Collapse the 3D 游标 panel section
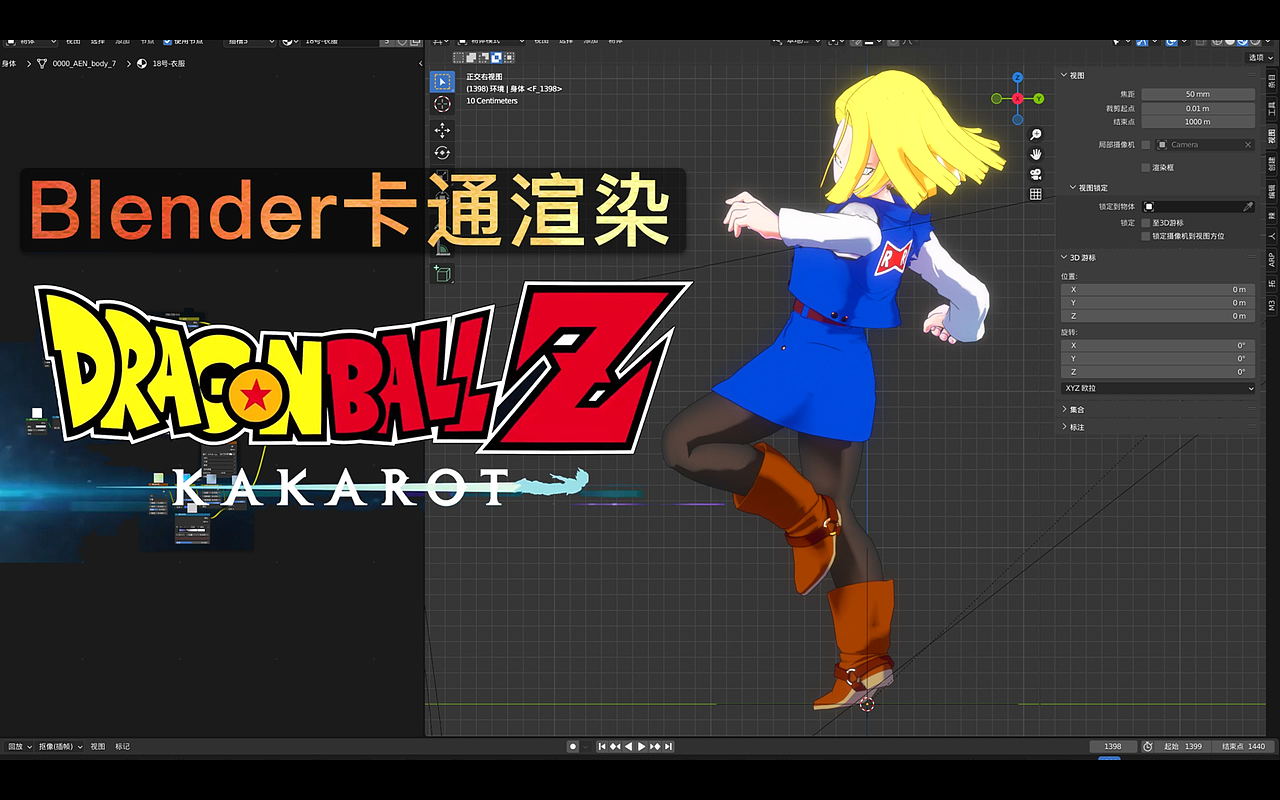Viewport: 1280px width, 800px height. (x=1064, y=257)
